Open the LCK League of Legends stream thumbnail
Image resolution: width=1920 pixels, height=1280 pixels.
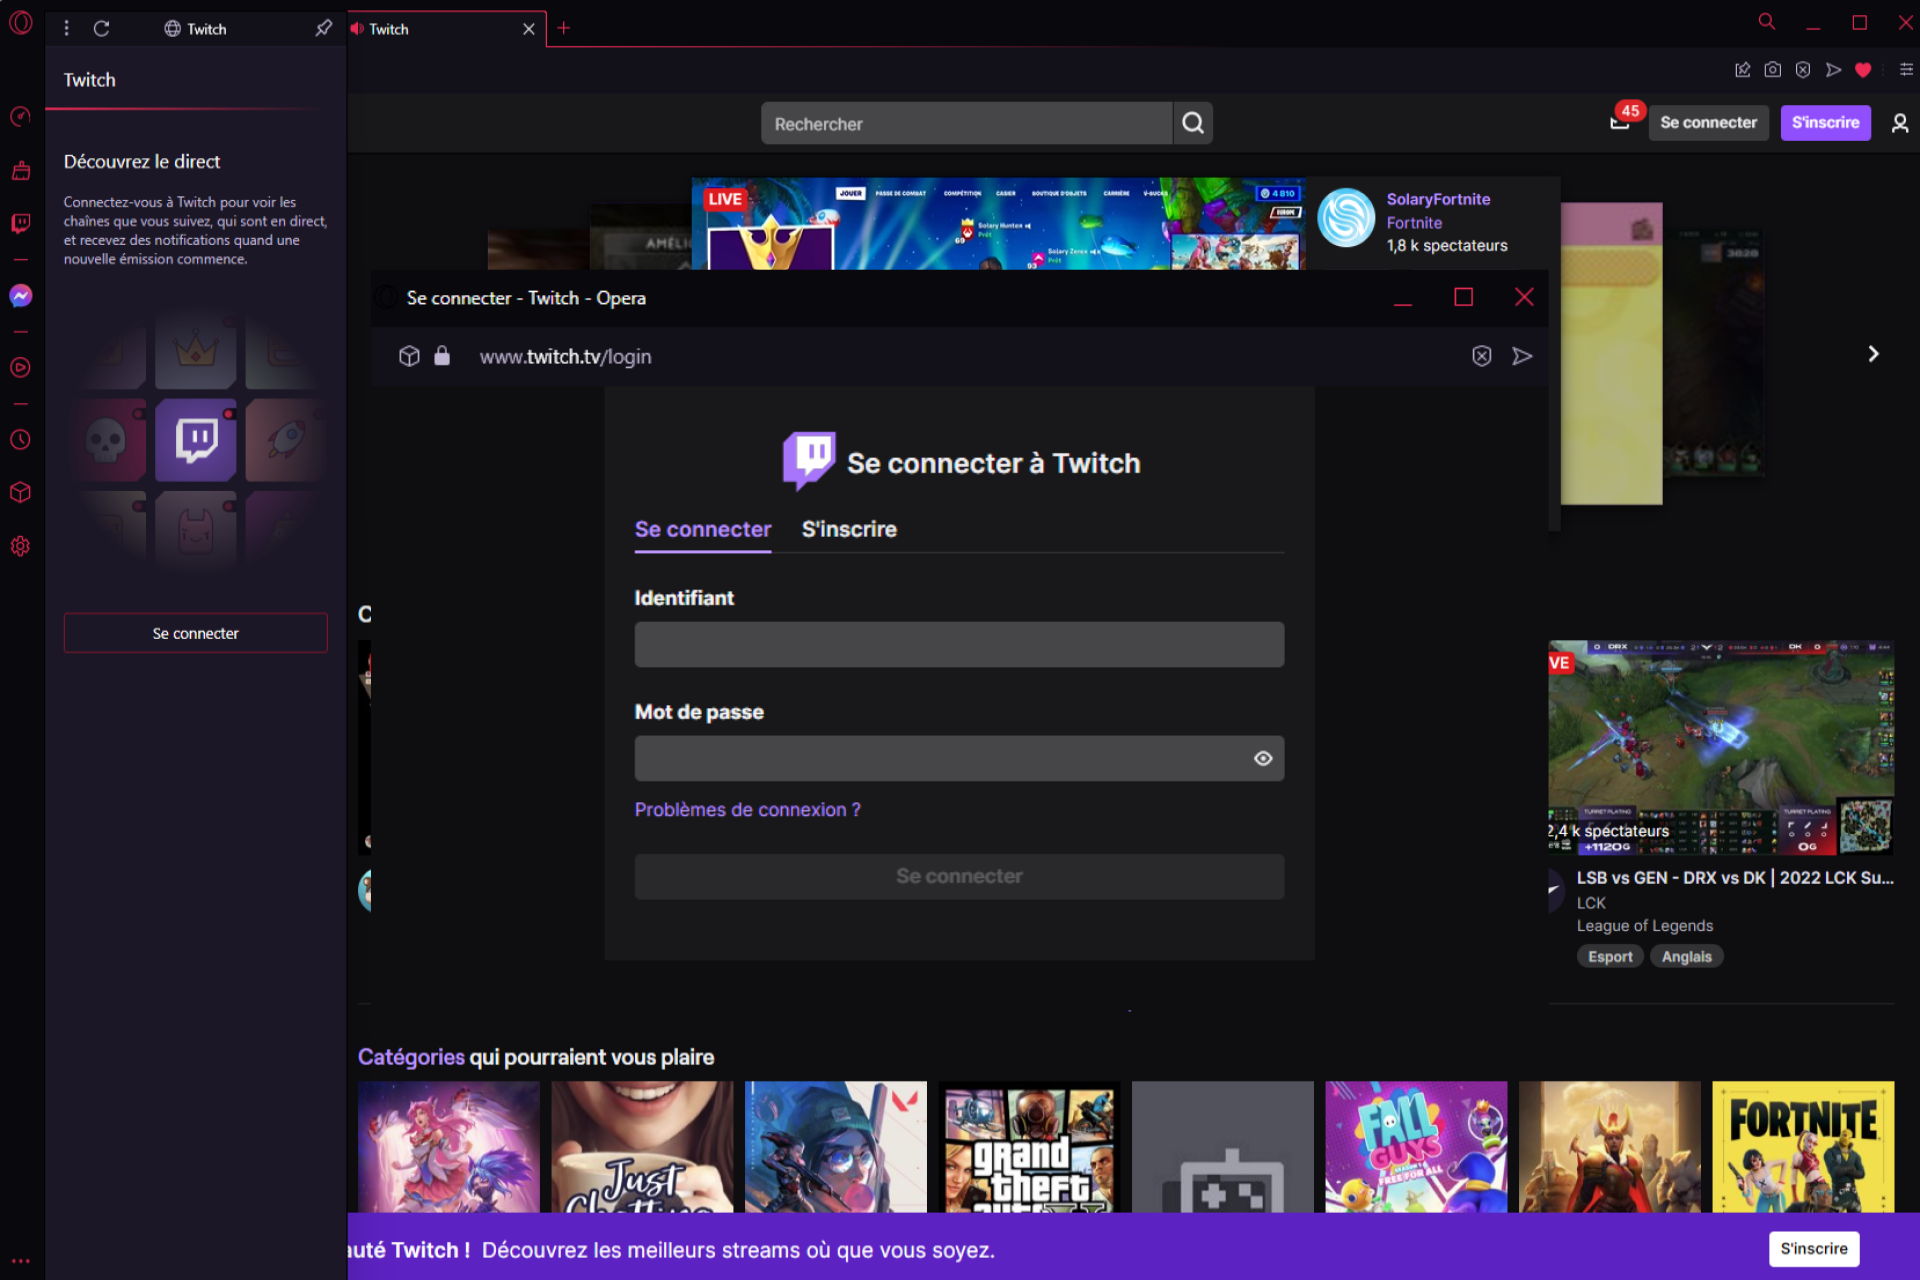[1721, 748]
